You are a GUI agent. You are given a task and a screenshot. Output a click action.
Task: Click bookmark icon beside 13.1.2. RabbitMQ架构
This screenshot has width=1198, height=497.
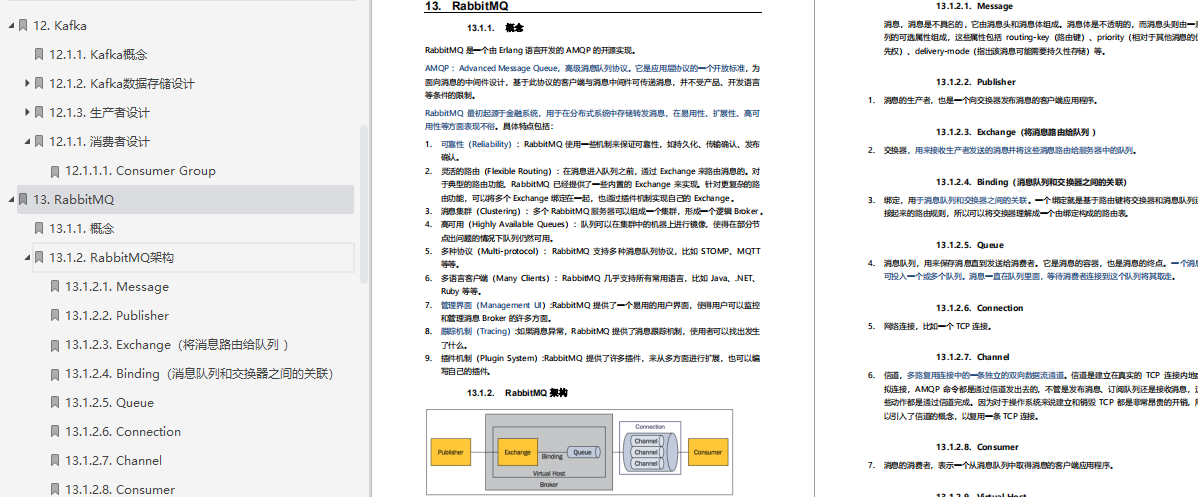coord(39,258)
